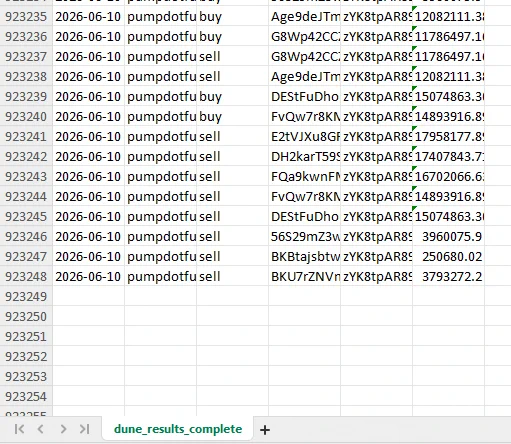The image size is (511, 444).
Task: Select empty row header 923254
Action: point(26,396)
